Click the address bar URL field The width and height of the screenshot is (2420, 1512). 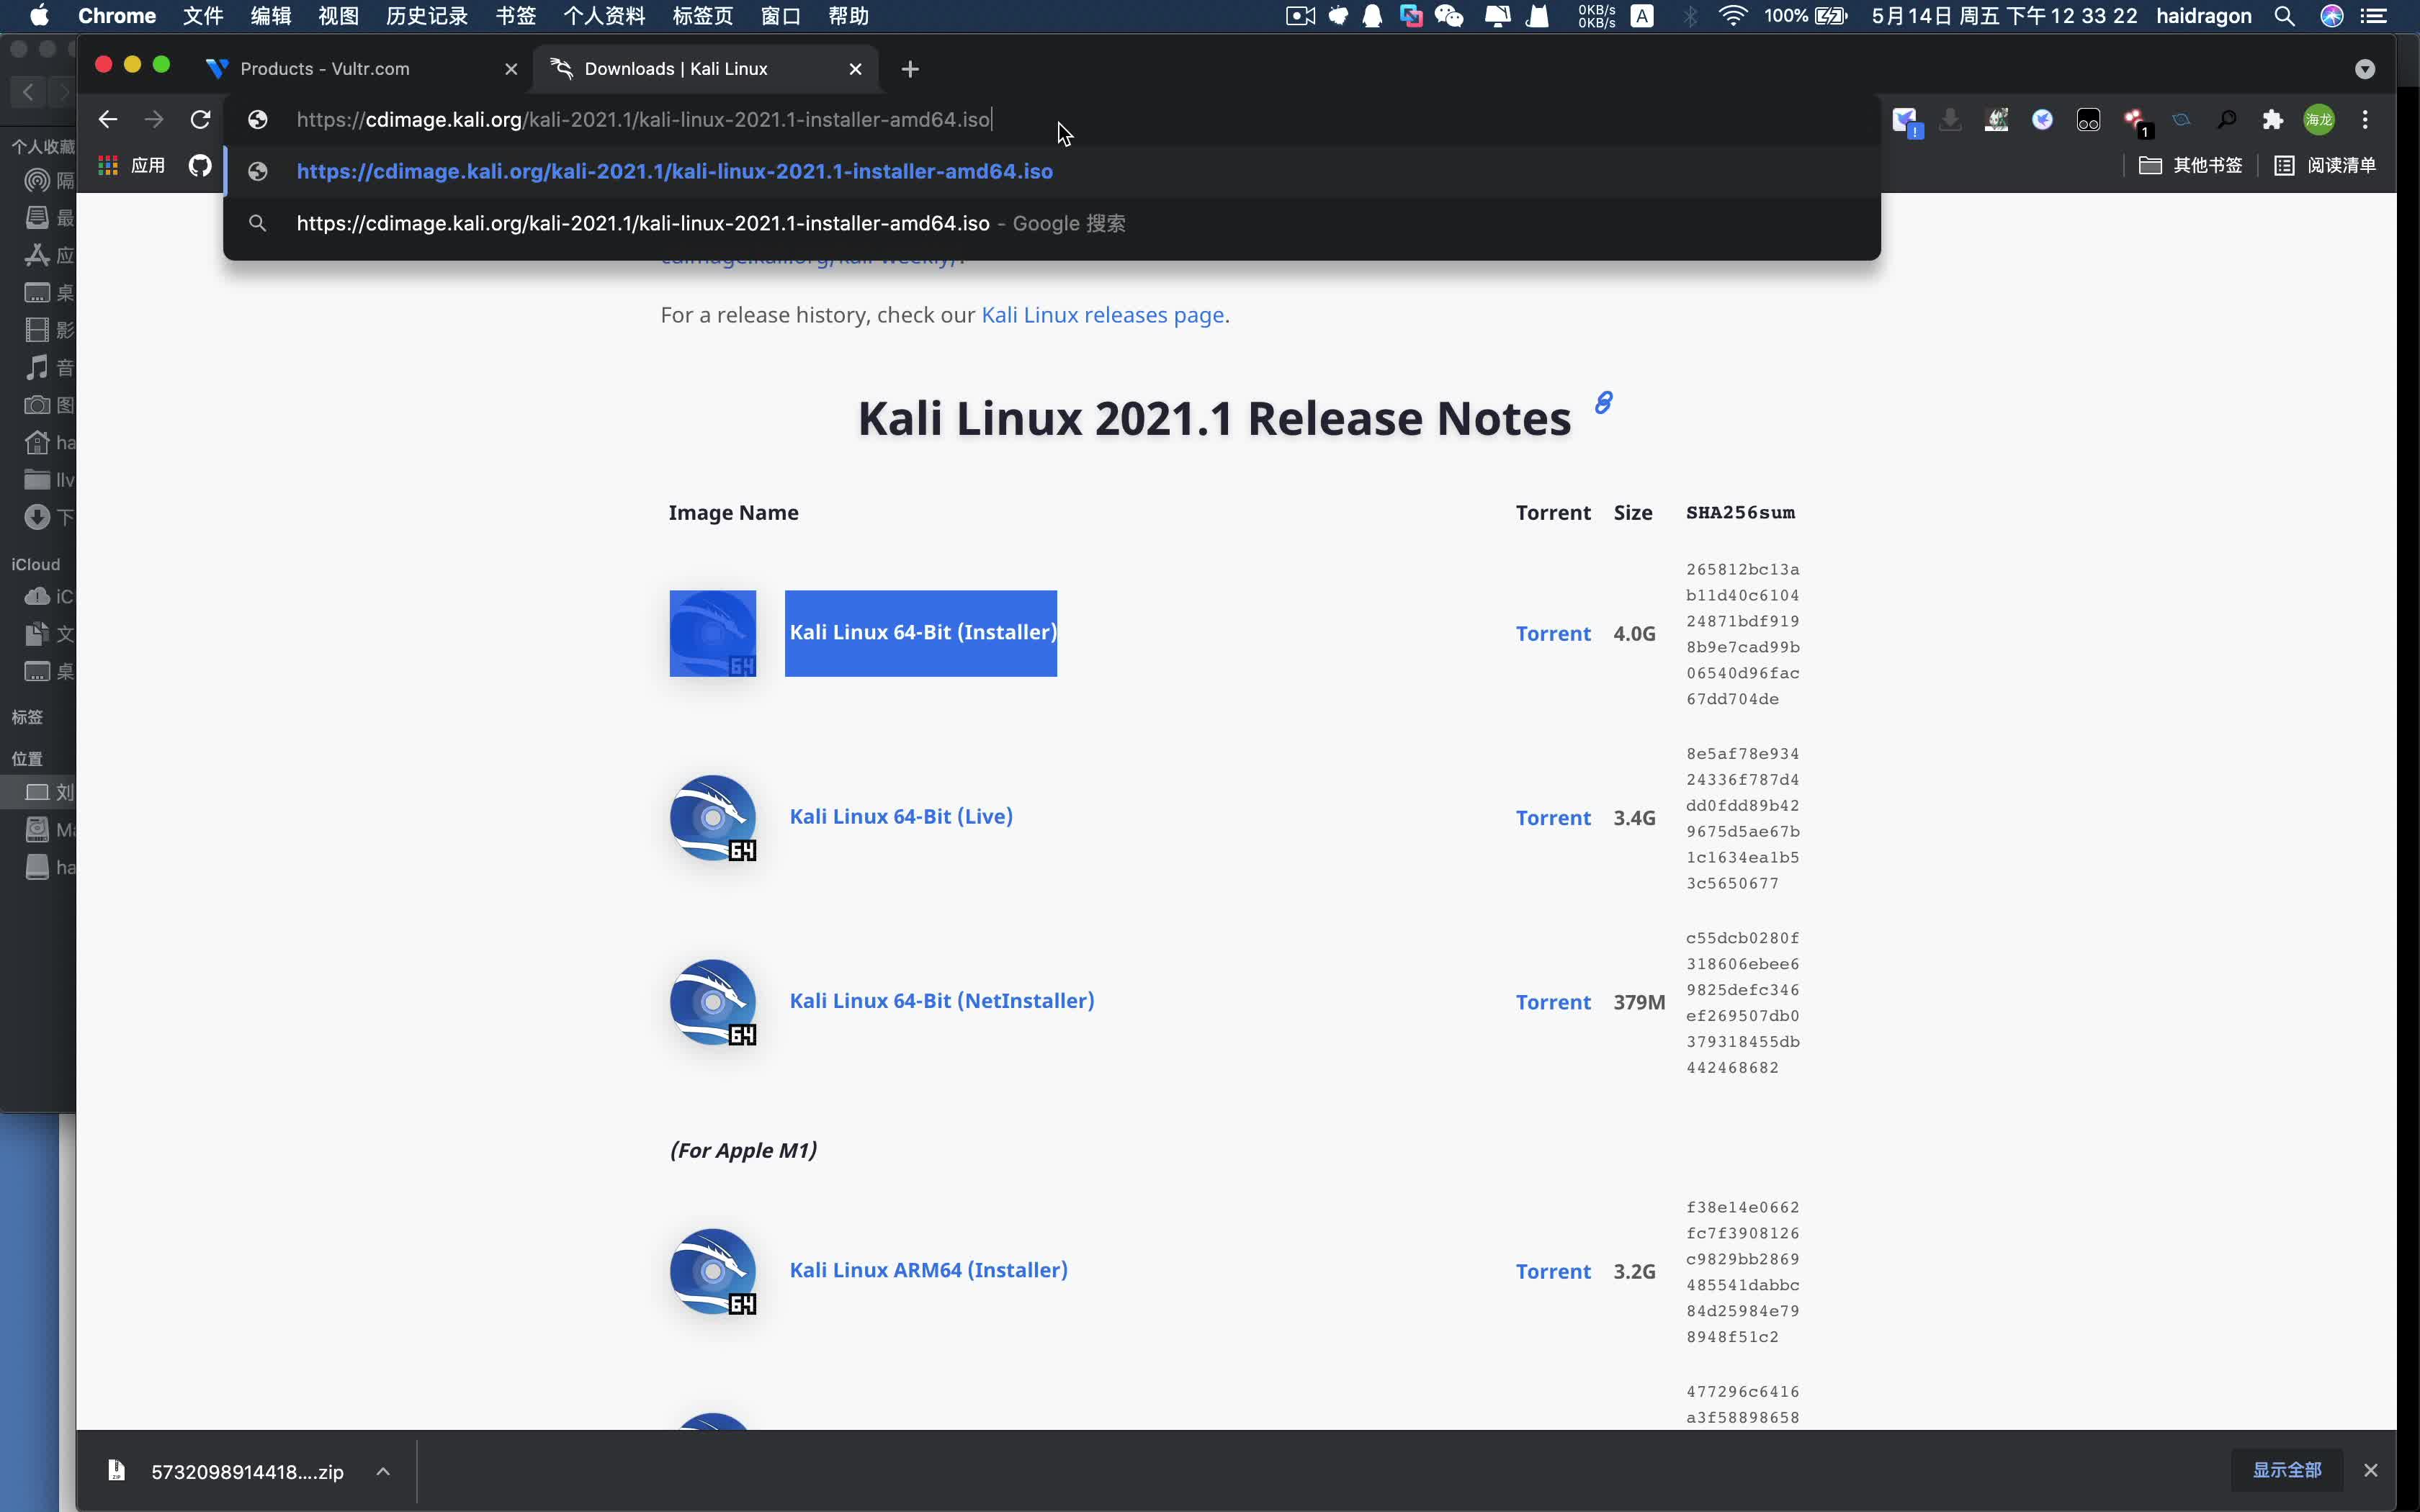1052,120
